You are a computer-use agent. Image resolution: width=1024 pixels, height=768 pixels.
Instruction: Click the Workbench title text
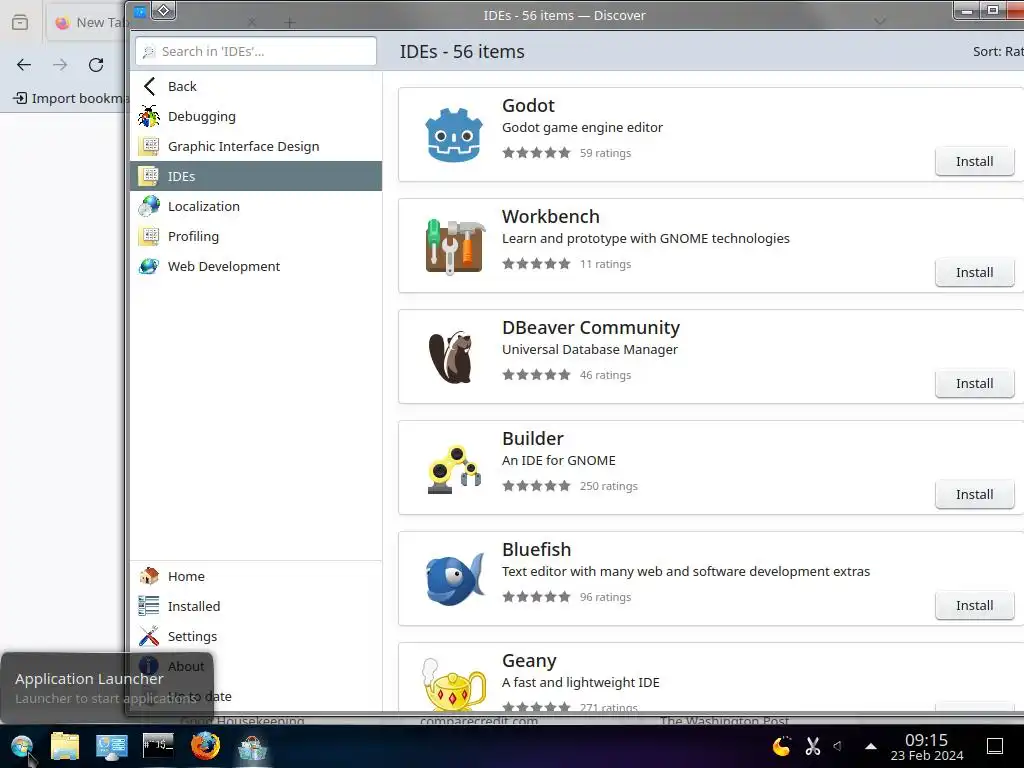(x=551, y=216)
